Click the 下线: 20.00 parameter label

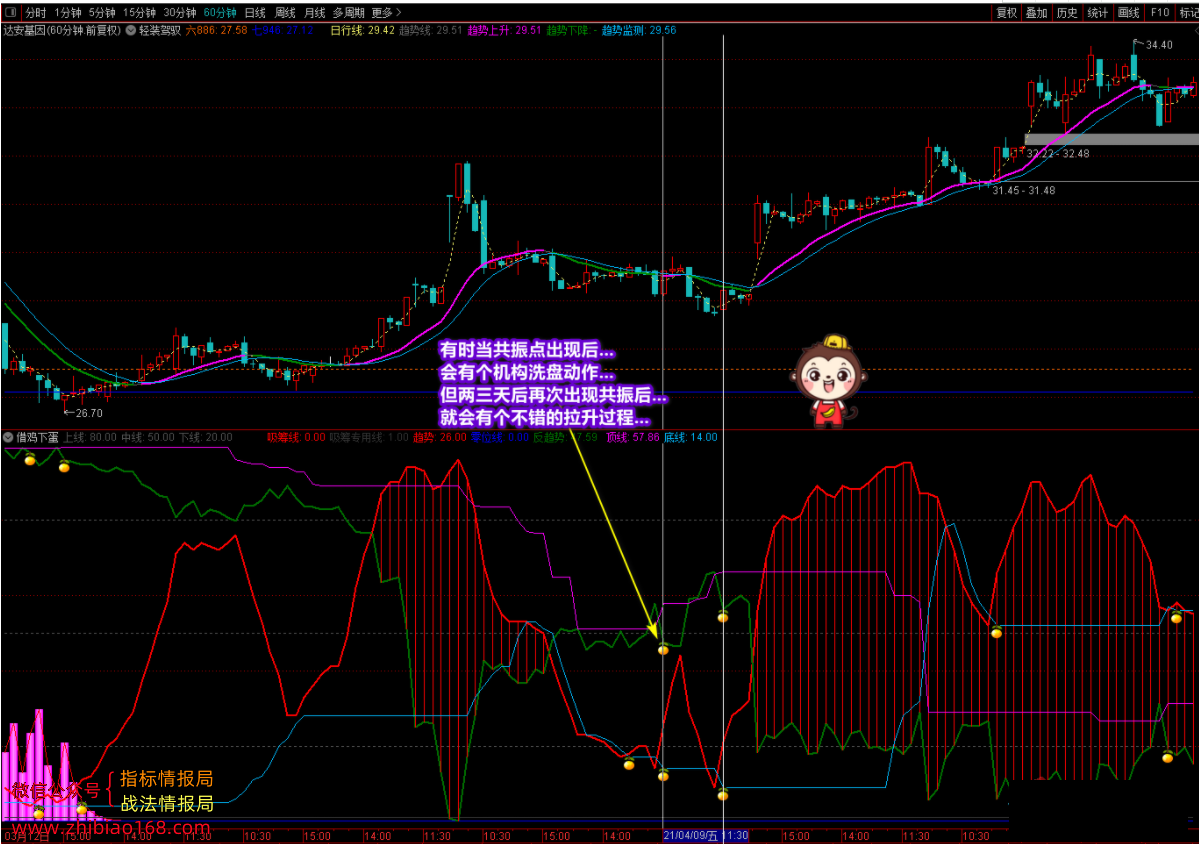click(206, 437)
